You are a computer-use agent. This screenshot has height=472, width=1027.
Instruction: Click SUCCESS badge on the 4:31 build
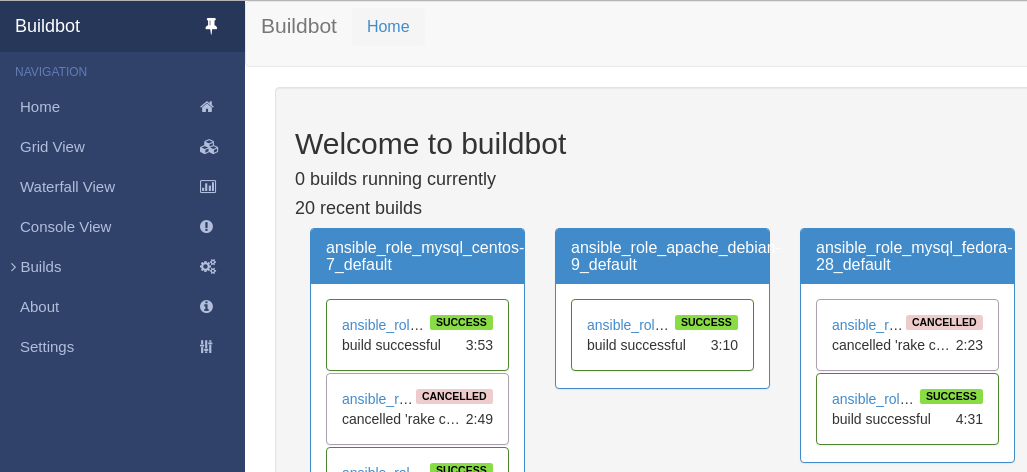click(x=951, y=396)
